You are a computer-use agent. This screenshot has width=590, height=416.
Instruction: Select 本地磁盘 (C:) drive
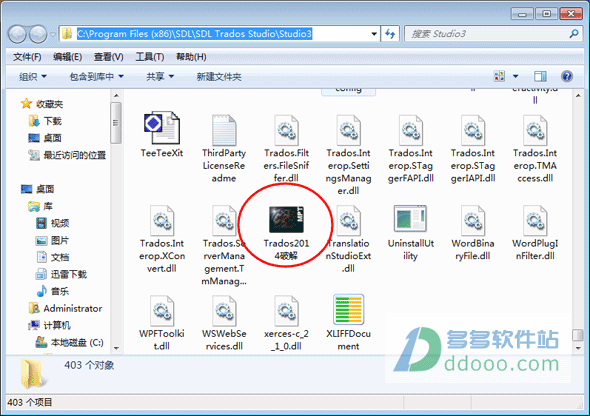pyautogui.click(x=70, y=342)
